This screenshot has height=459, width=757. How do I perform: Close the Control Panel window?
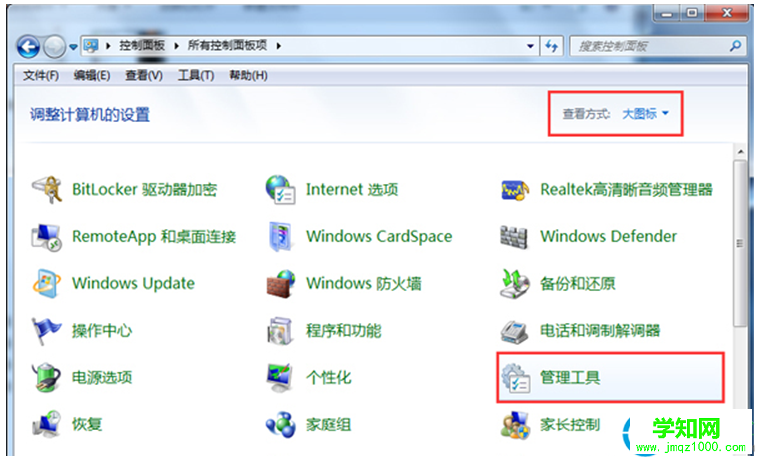coord(727,14)
